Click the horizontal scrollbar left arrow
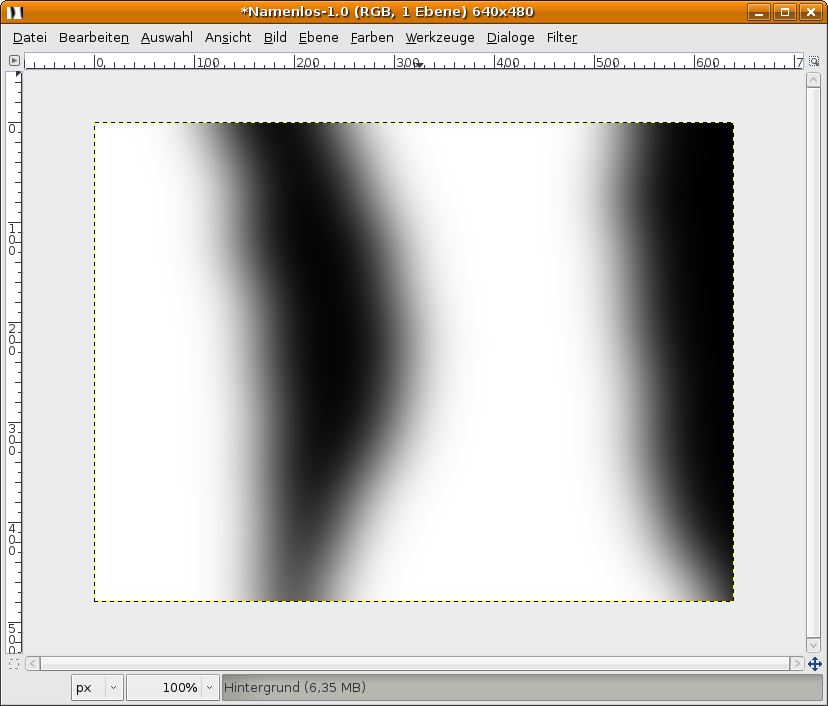Image resolution: width=828 pixels, height=706 pixels. point(32,663)
